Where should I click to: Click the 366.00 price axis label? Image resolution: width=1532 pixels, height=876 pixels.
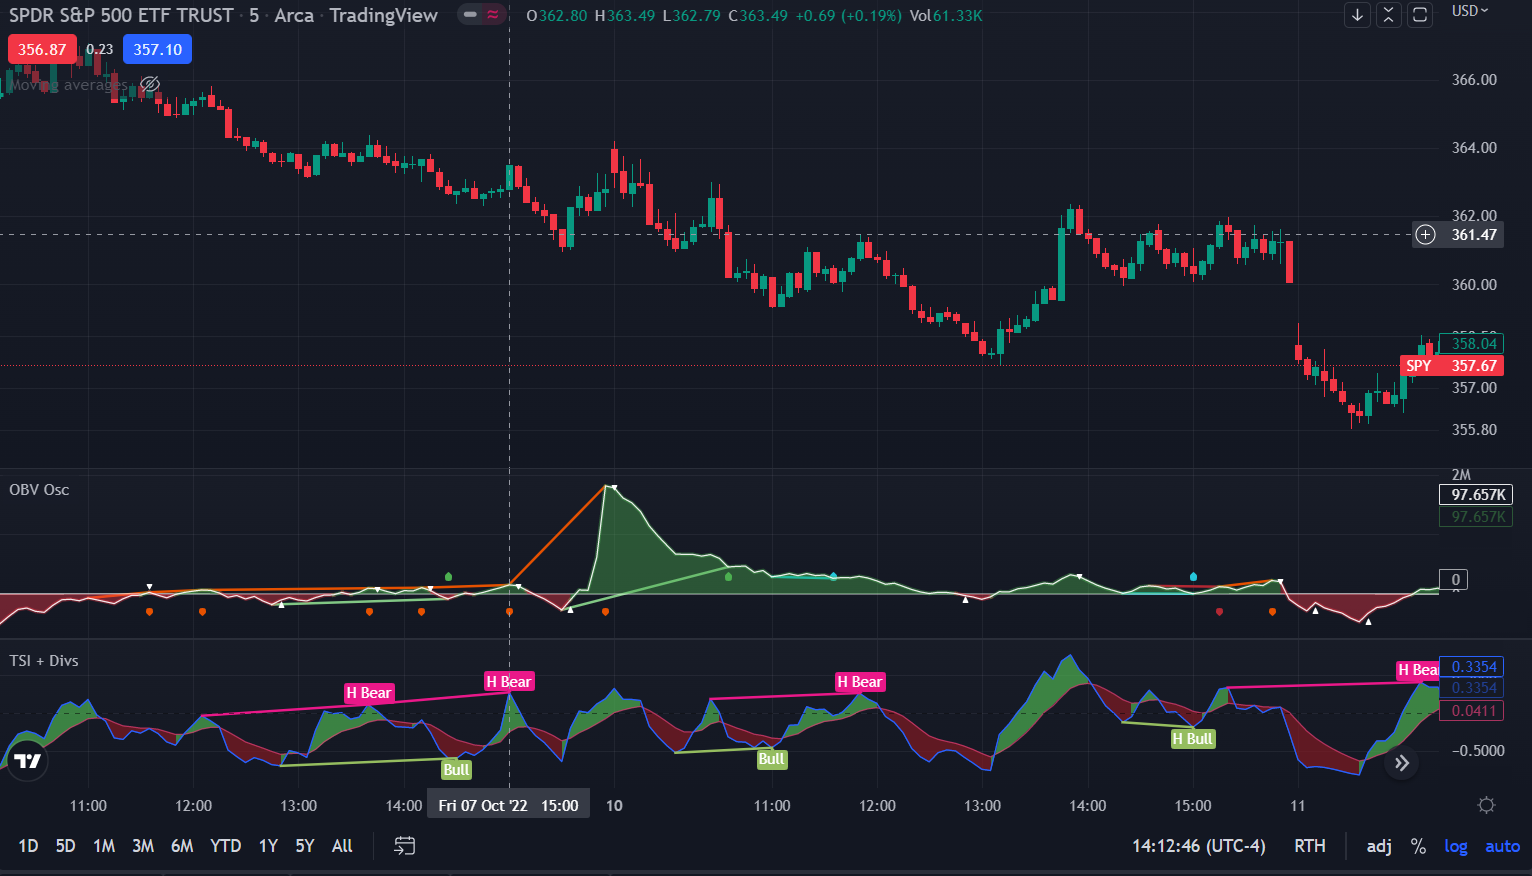click(x=1474, y=80)
